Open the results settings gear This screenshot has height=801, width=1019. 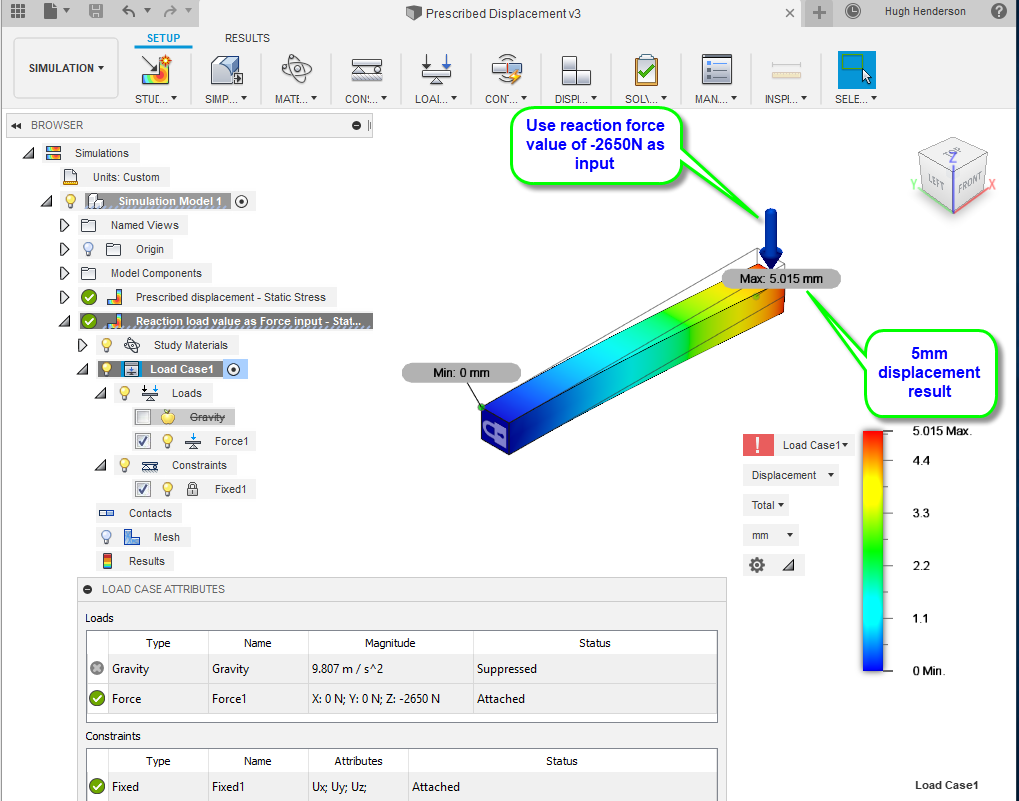[x=757, y=565]
